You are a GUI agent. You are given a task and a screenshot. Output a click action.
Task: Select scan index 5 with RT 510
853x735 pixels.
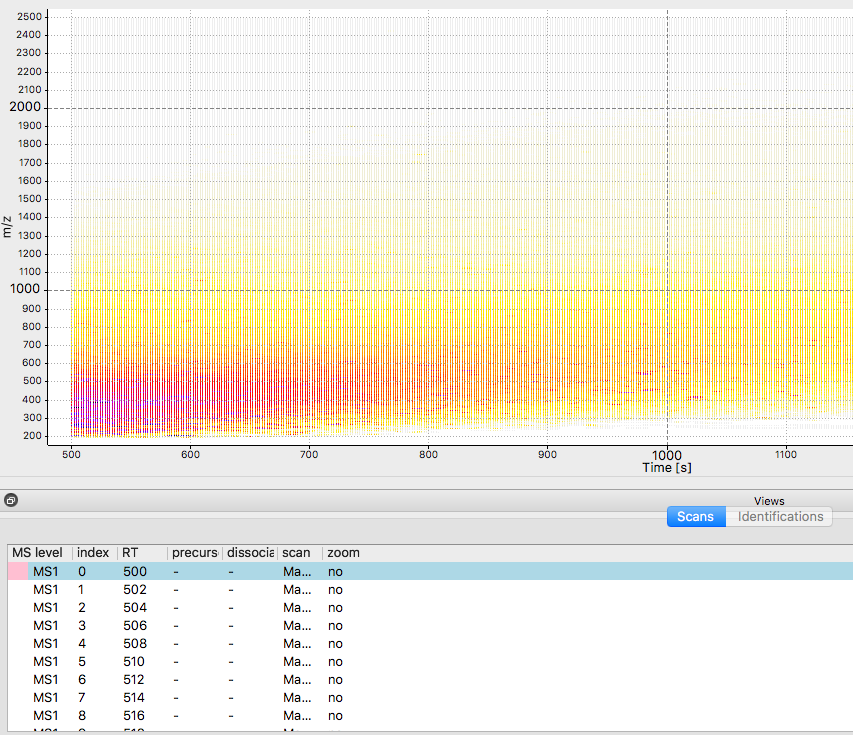coord(132,661)
